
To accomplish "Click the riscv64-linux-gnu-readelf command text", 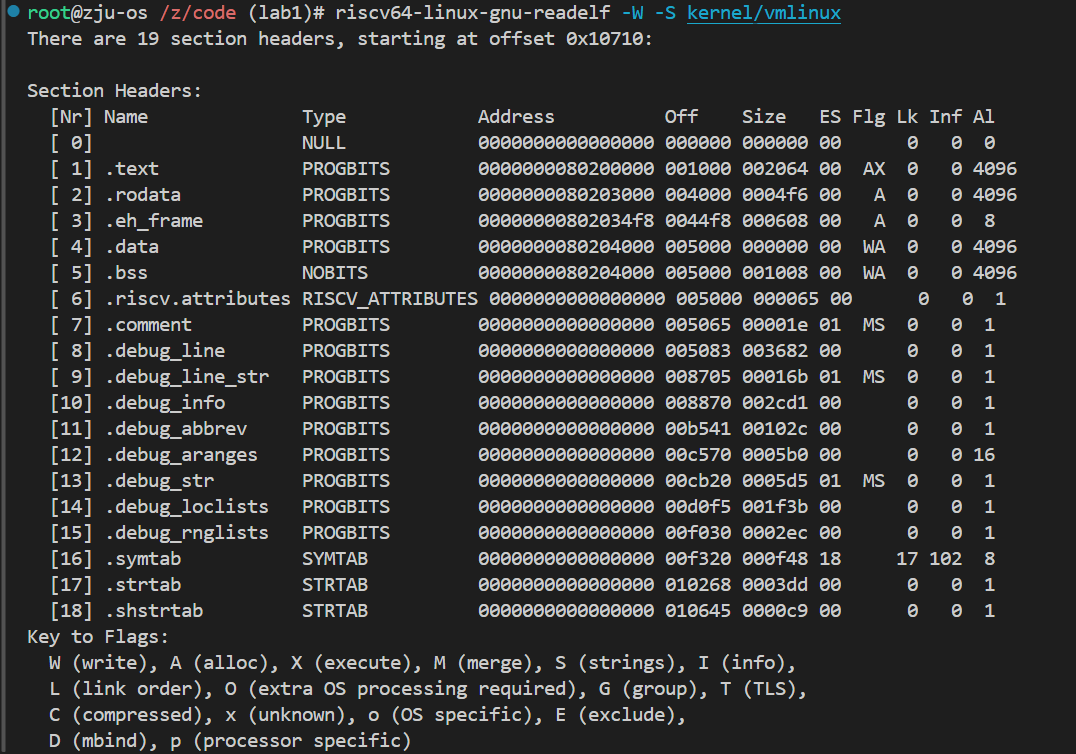I will pyautogui.click(x=473, y=13).
